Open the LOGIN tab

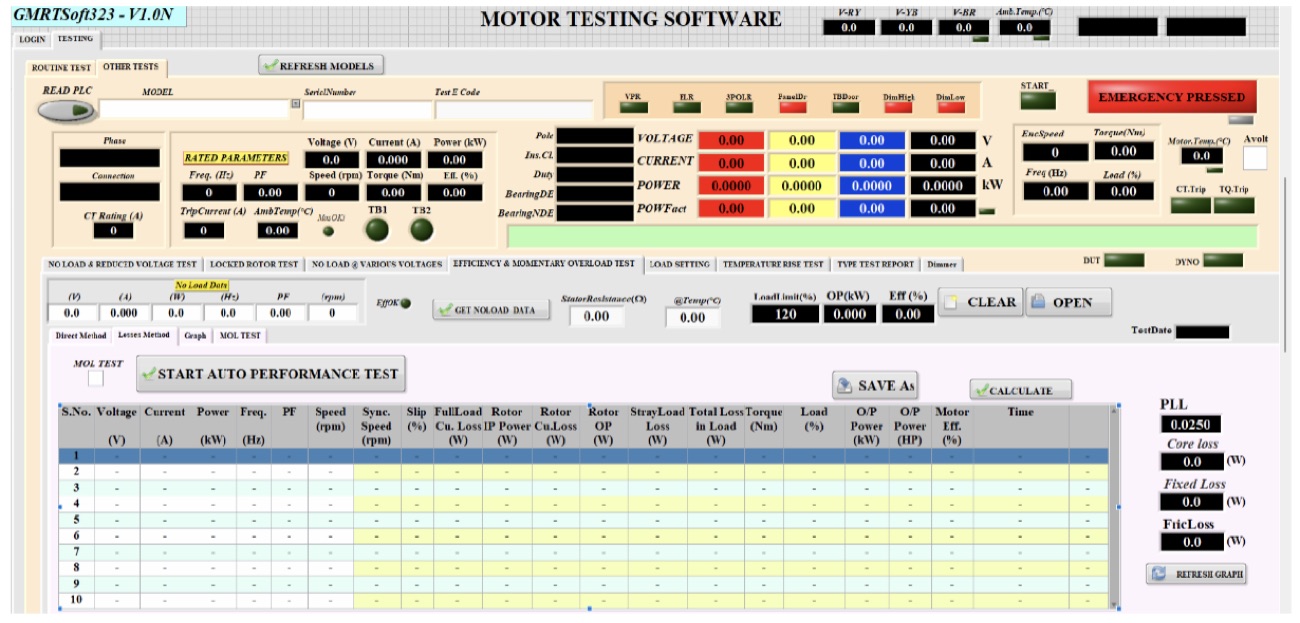(33, 39)
